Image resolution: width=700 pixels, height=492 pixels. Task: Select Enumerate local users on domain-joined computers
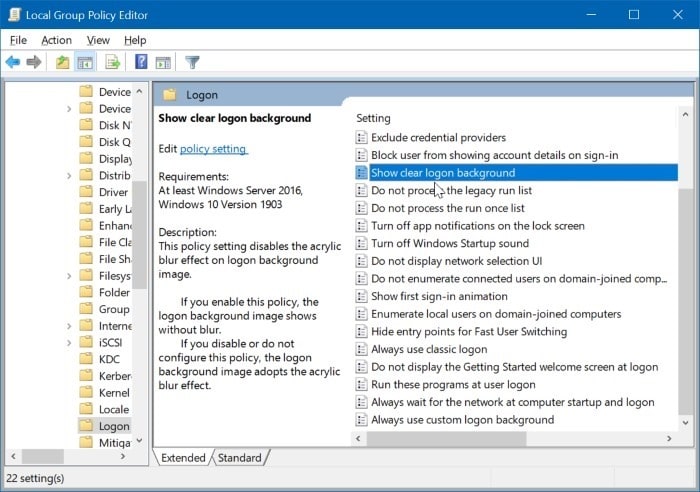[x=496, y=314]
